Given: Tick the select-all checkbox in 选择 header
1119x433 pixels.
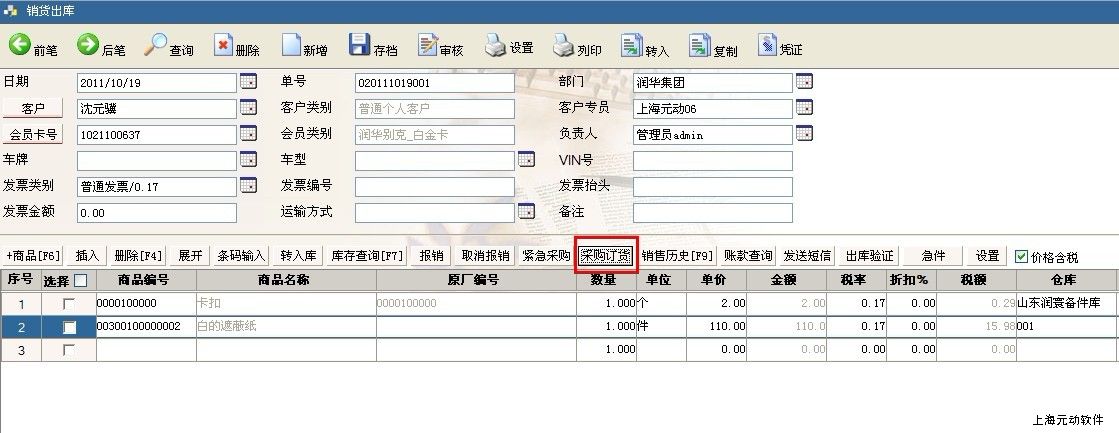Looking at the screenshot, I should click(81, 281).
